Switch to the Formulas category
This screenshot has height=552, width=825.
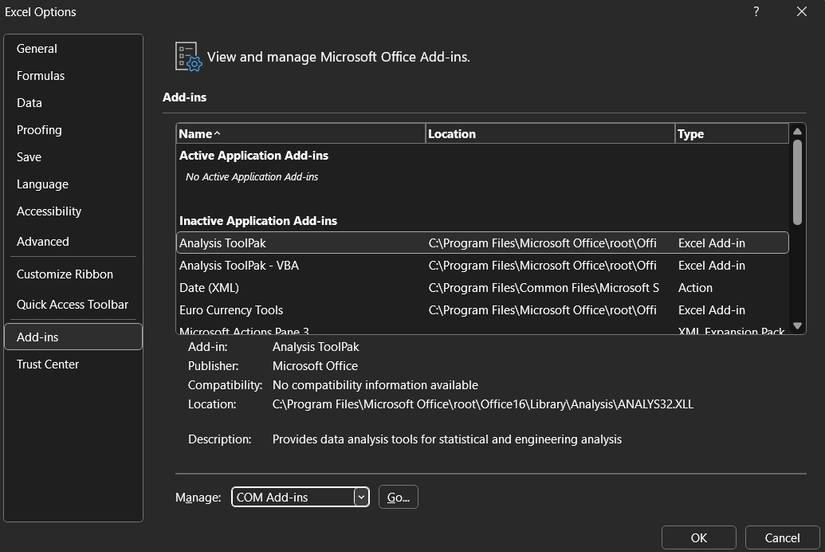pos(40,76)
